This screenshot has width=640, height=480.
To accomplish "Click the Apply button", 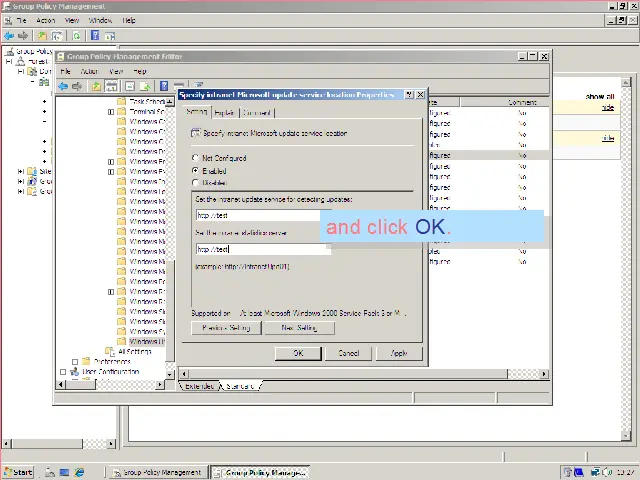I will pyautogui.click(x=399, y=353).
